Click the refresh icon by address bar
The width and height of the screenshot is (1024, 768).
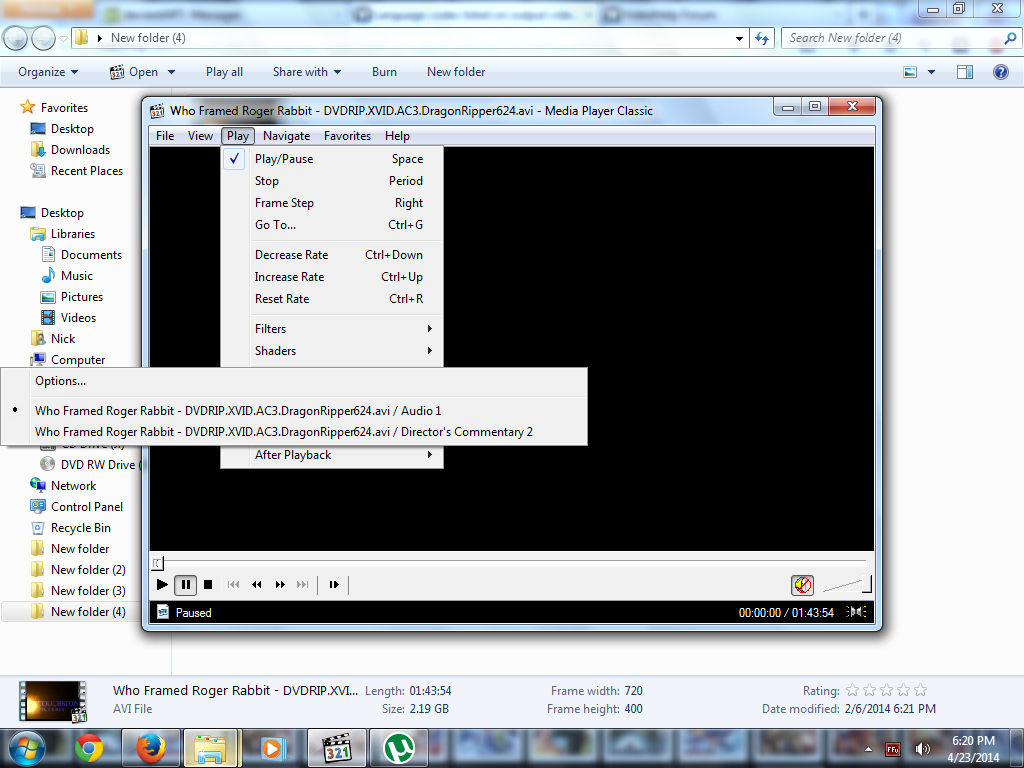click(761, 38)
